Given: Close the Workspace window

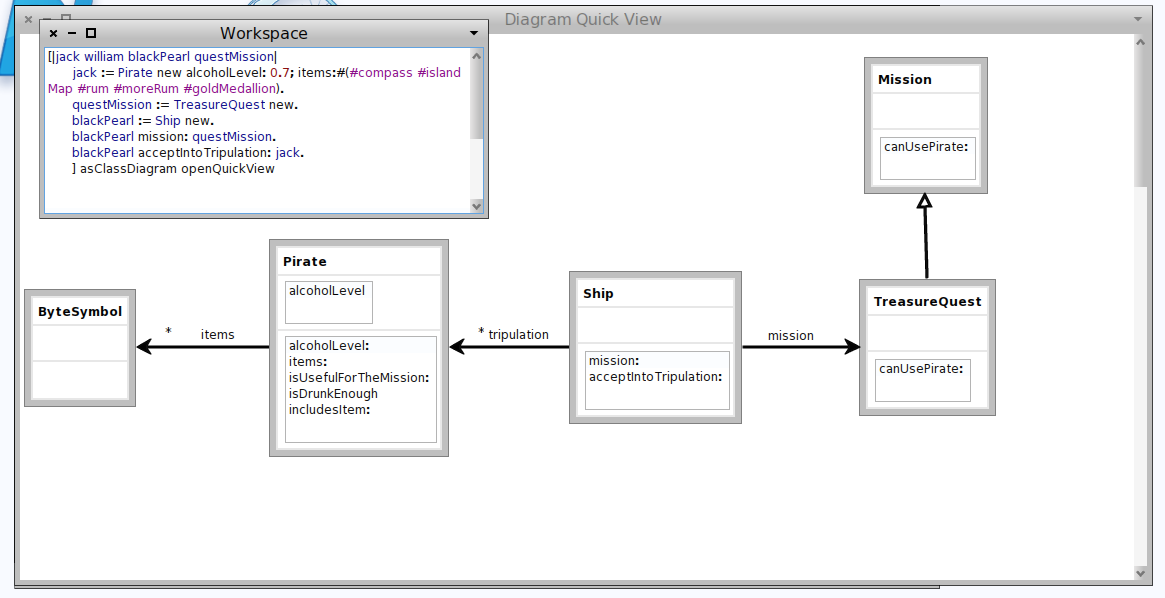Looking at the screenshot, I should [x=53, y=33].
